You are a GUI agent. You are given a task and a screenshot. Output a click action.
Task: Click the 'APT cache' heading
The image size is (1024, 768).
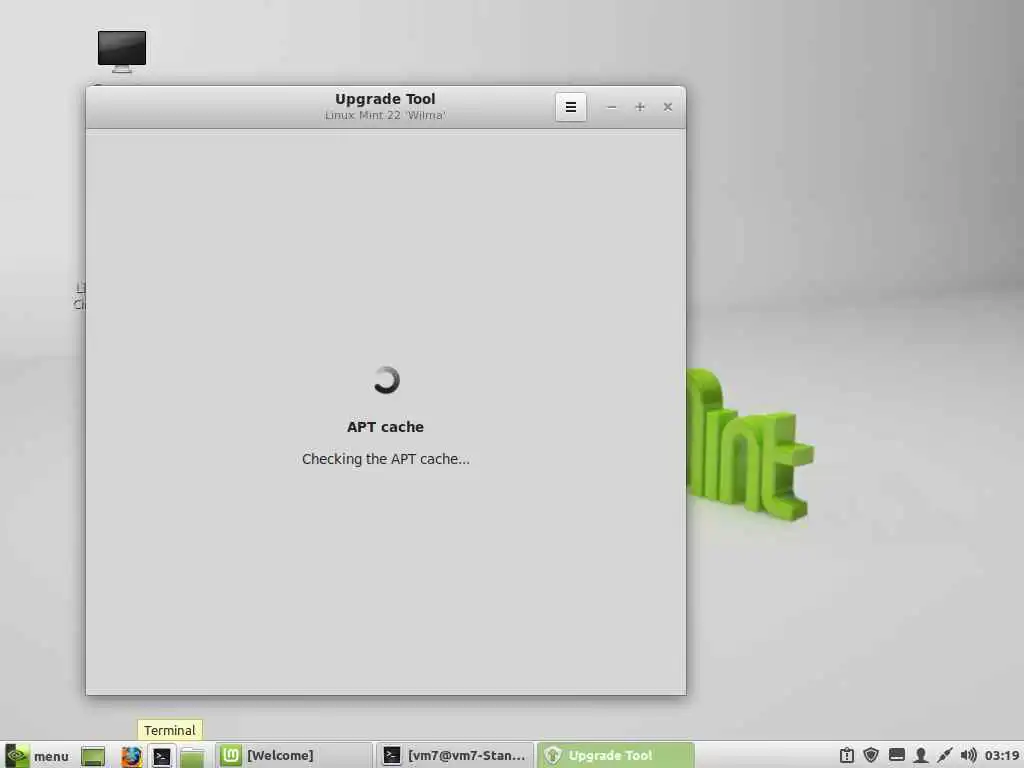click(385, 427)
